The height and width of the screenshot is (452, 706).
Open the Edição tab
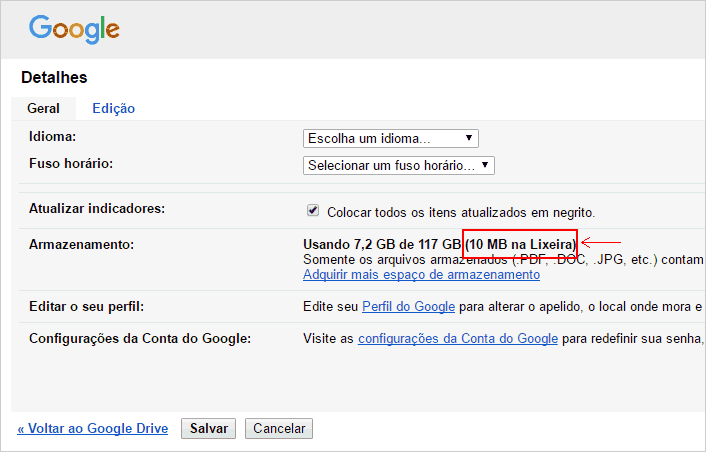(113, 108)
